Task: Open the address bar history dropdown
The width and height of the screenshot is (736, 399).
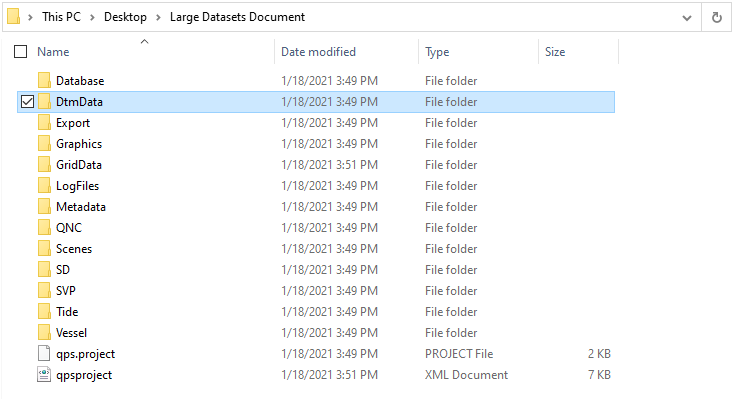Action: pos(687,18)
